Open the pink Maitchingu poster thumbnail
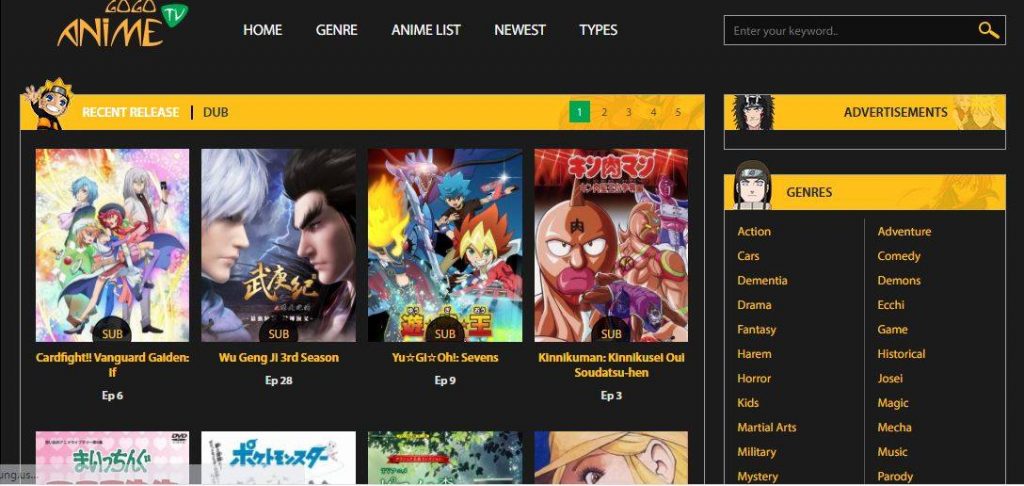The width and height of the screenshot is (1024, 486). pyautogui.click(x=112, y=457)
